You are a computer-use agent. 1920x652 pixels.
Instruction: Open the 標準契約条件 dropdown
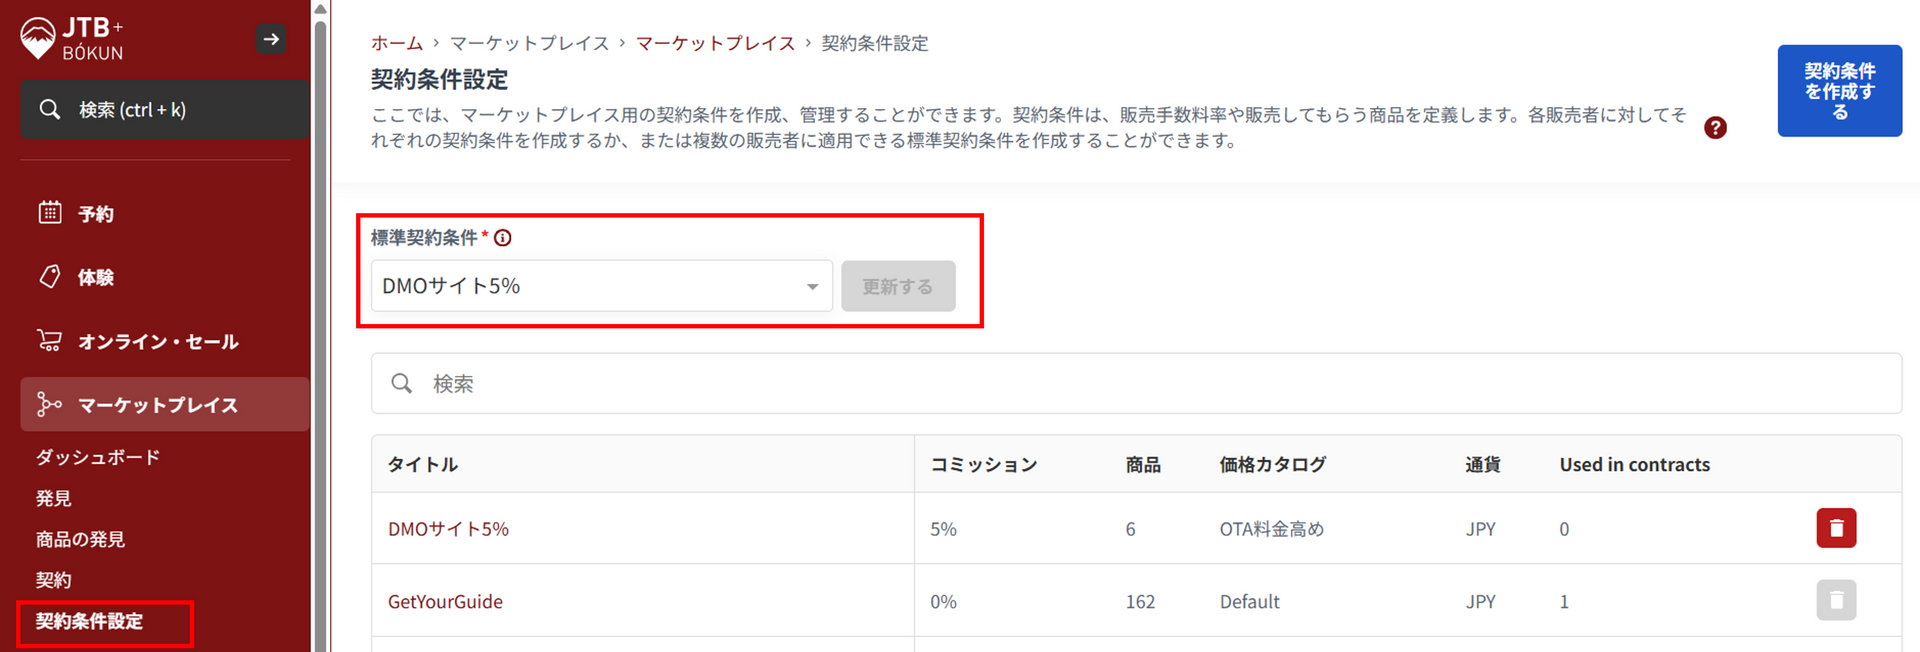click(601, 286)
